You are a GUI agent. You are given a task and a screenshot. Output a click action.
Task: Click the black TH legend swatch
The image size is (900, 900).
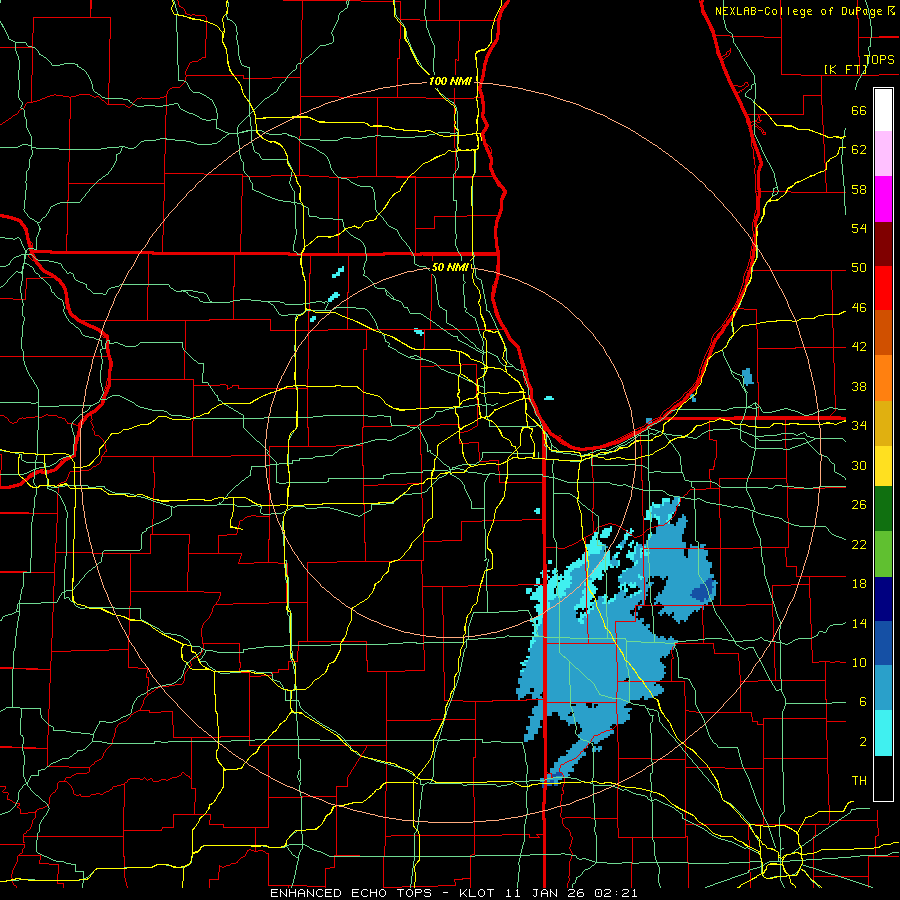tap(883, 778)
